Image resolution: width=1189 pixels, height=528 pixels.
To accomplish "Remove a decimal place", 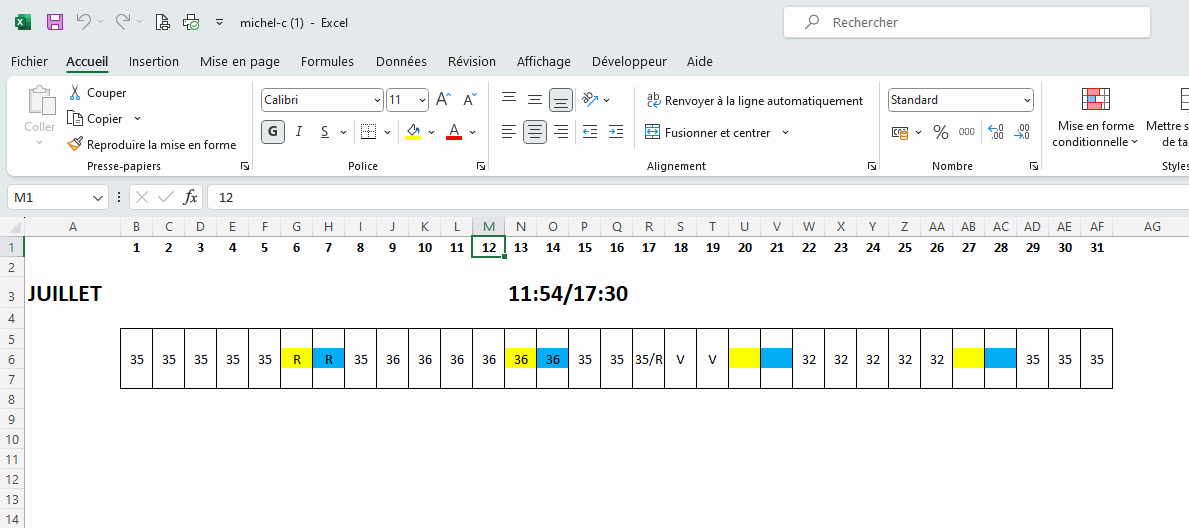I will 1021,132.
